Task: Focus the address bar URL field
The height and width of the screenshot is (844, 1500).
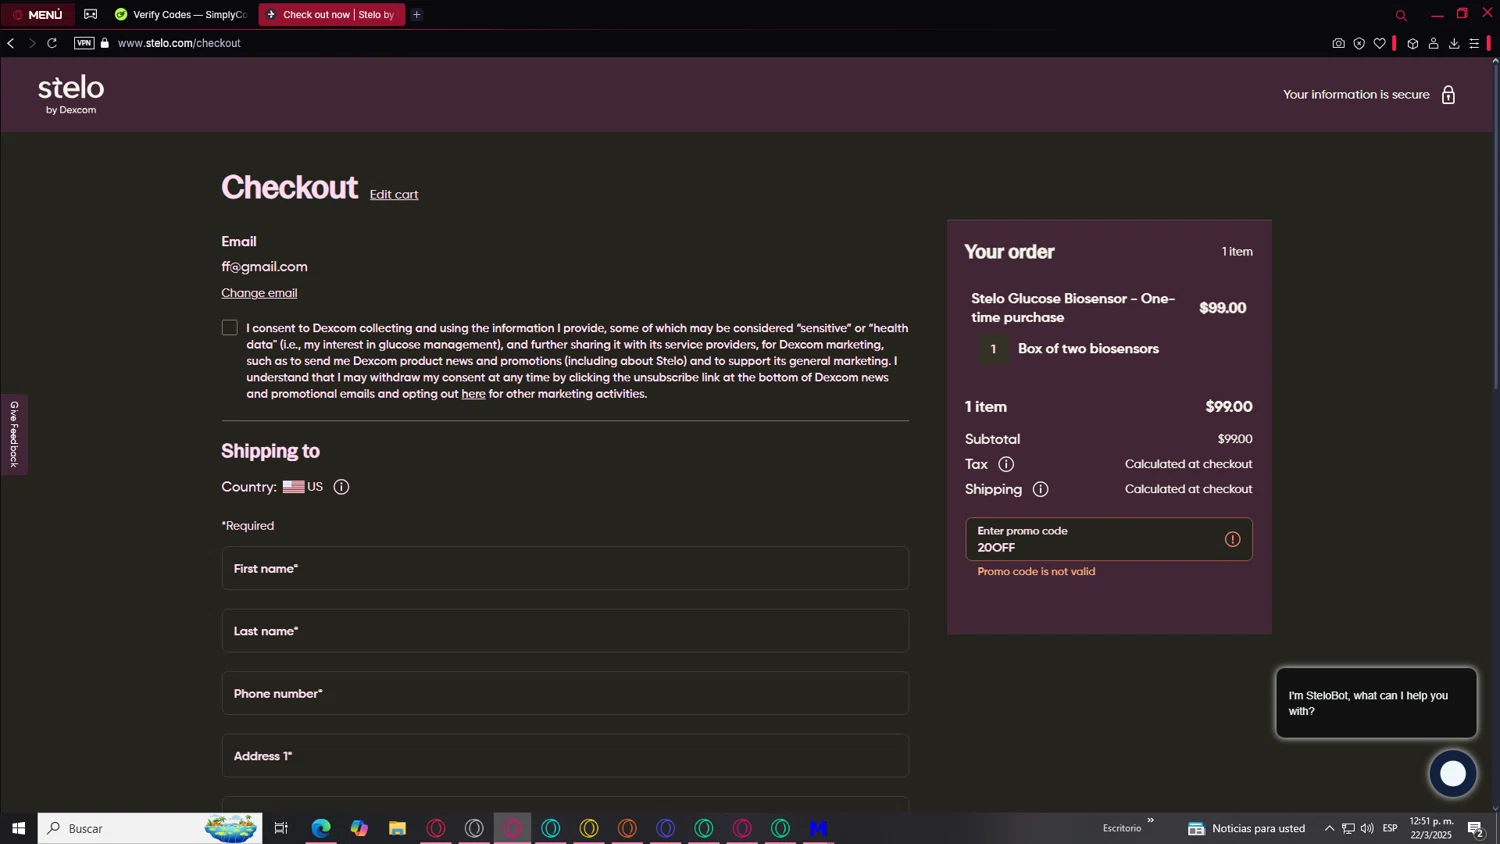Action: tap(179, 43)
